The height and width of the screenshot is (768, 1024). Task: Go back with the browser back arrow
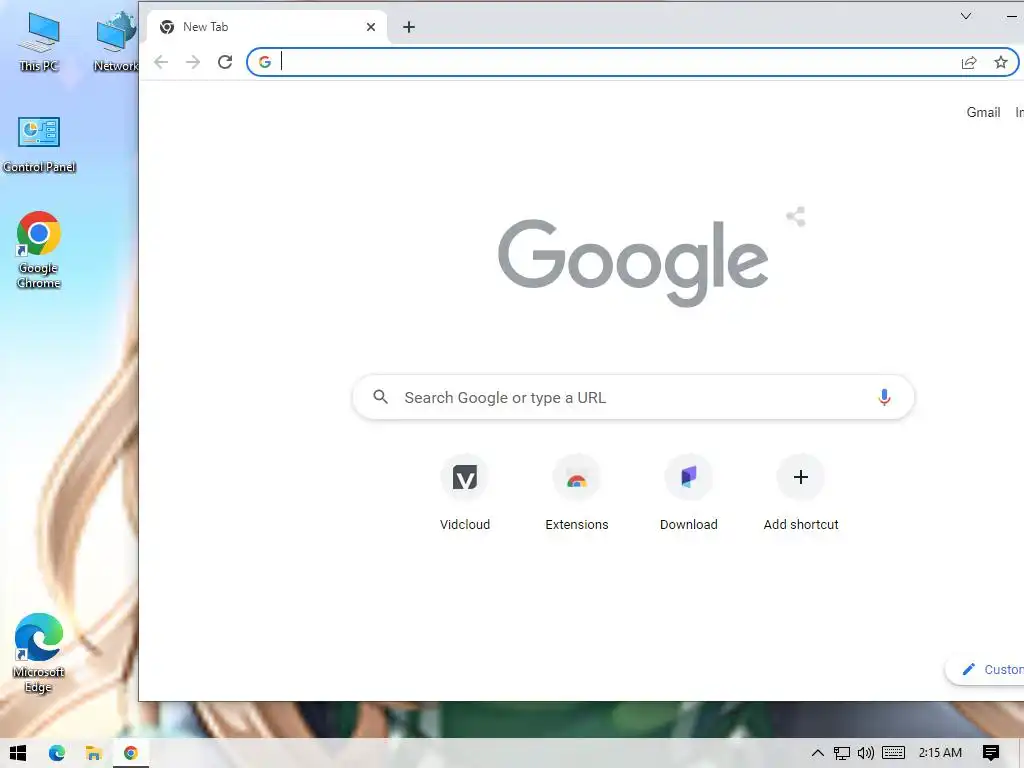161,62
